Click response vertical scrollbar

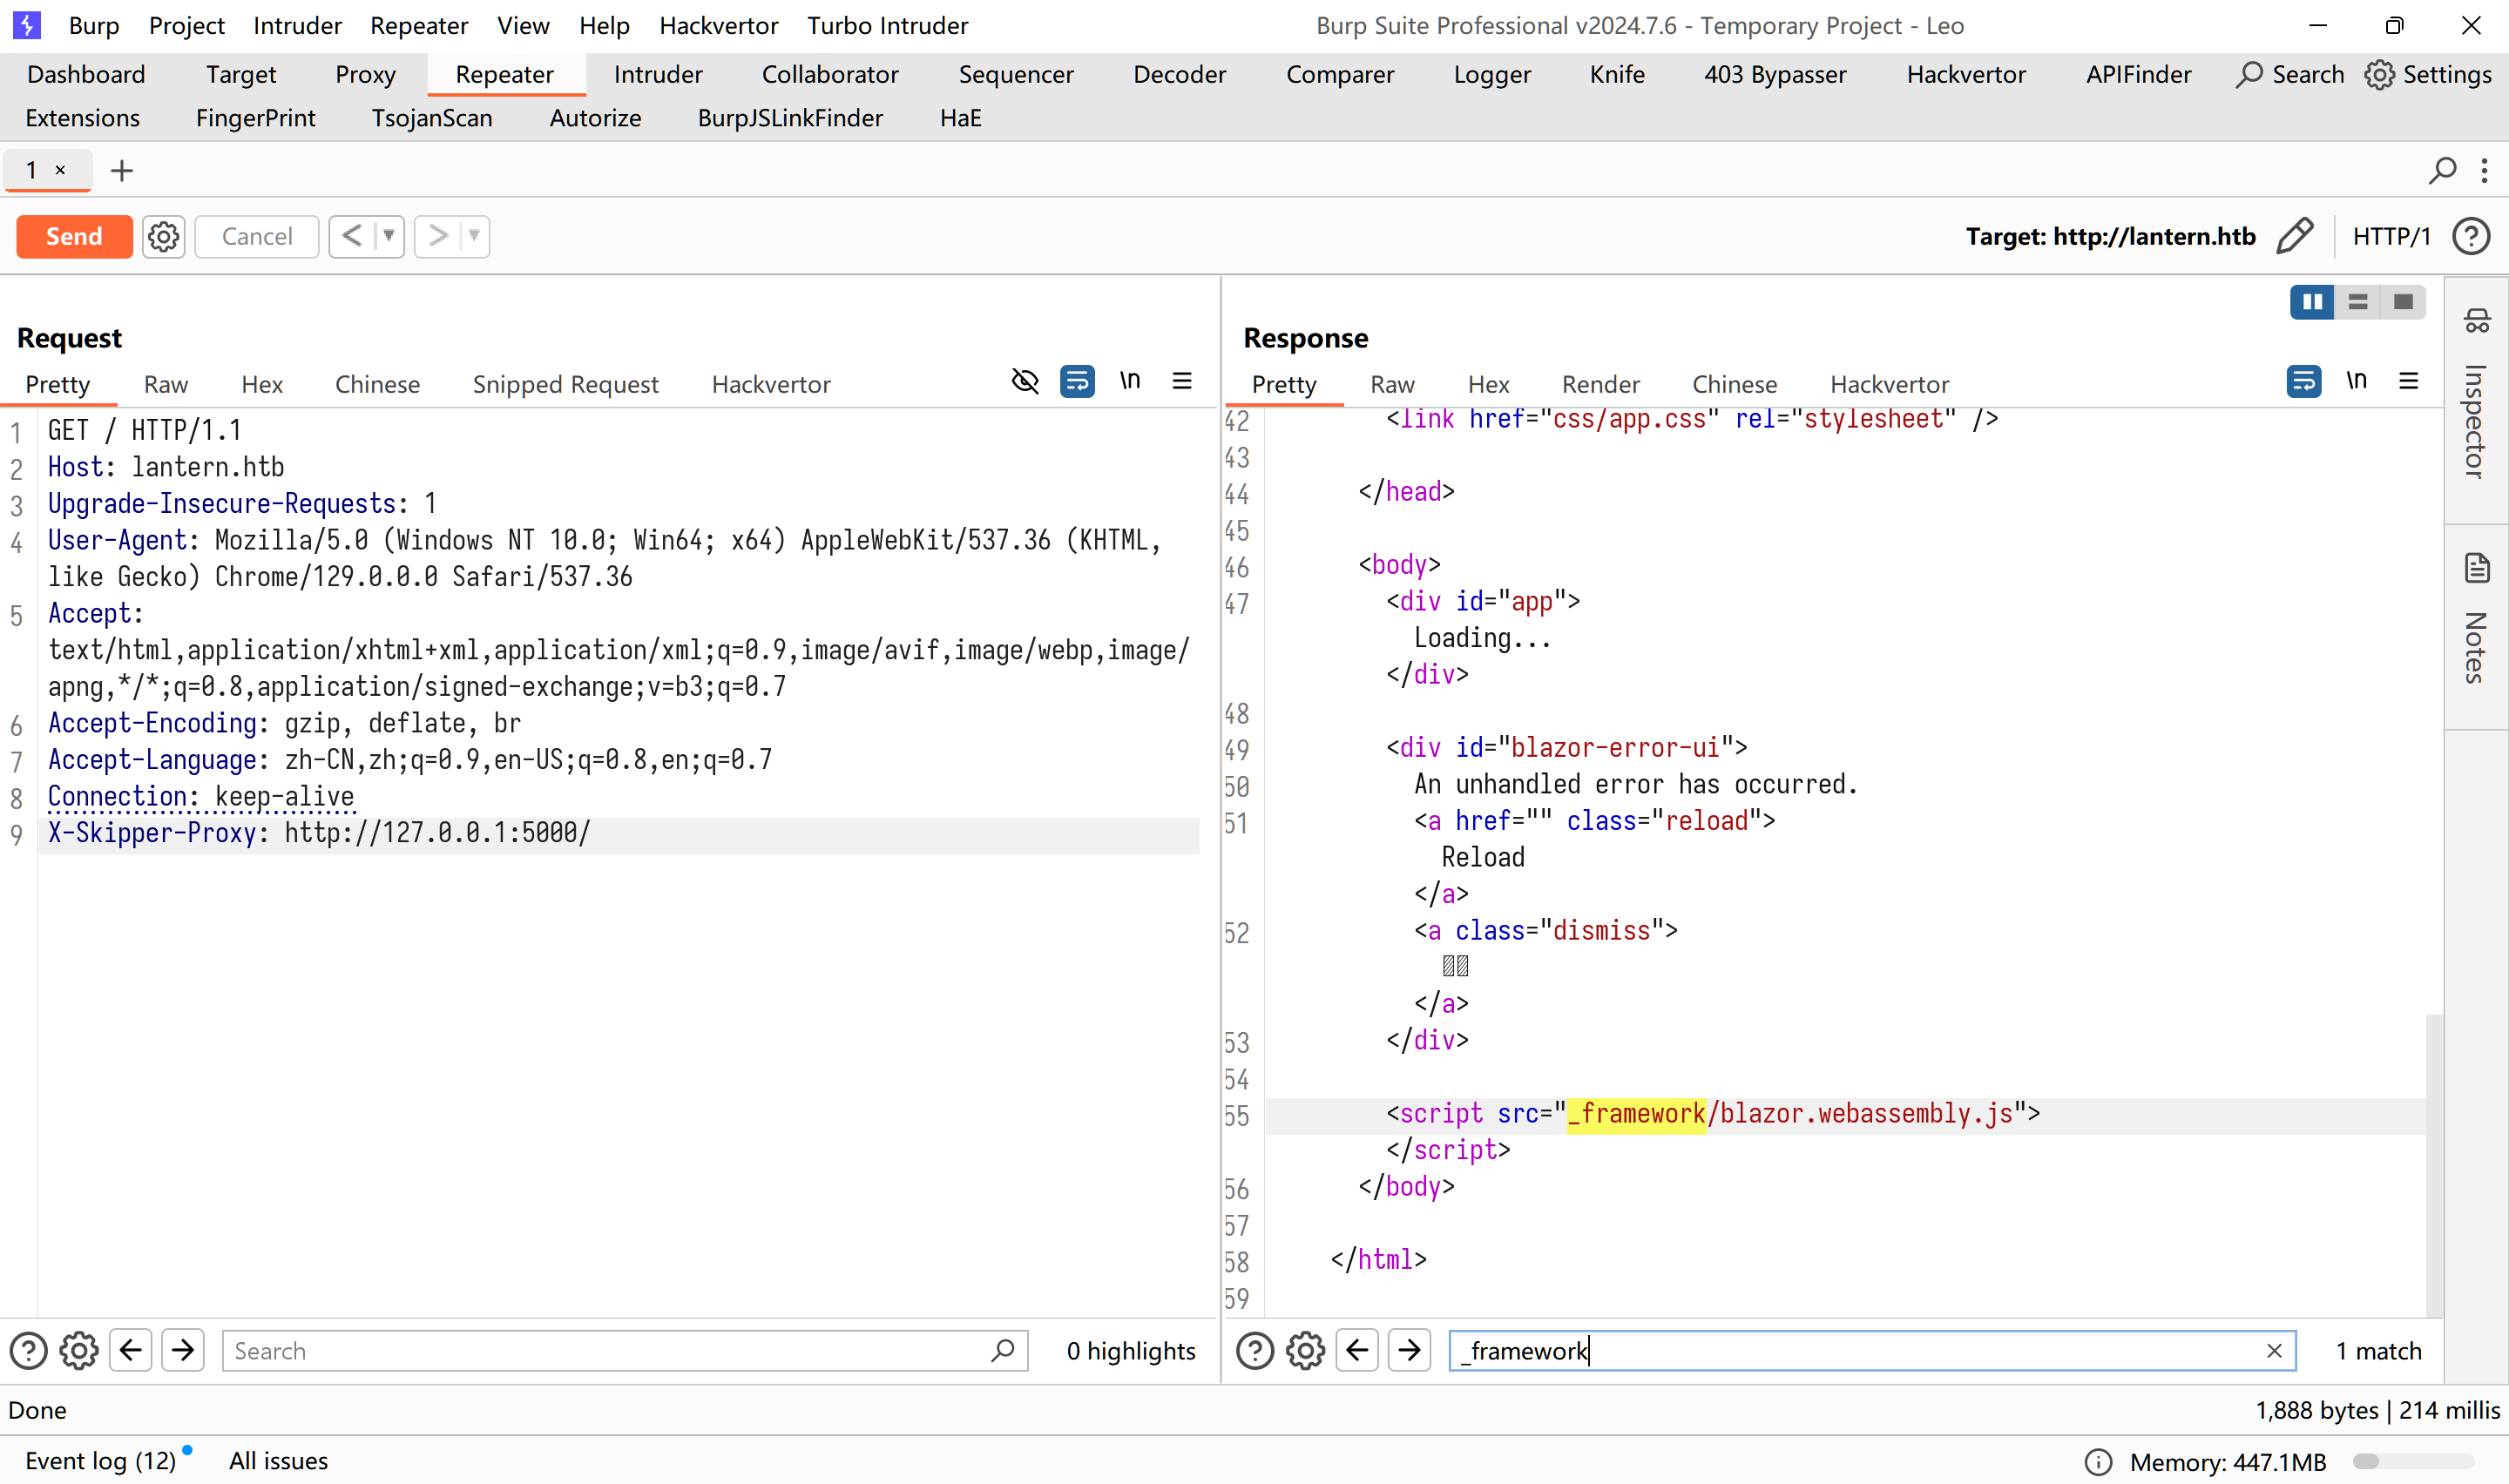click(x=2434, y=1165)
